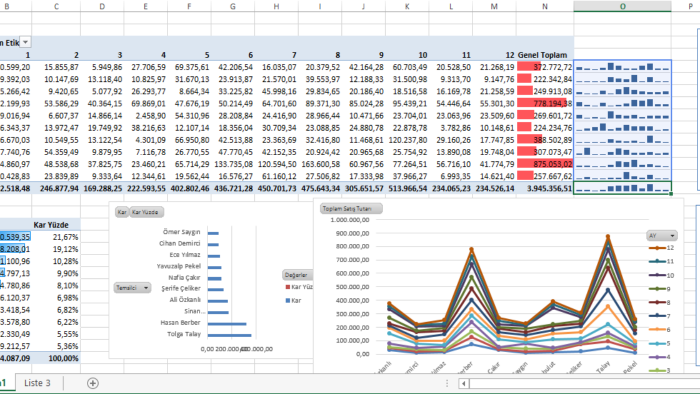Select total cell 513.966,54
Viewport: 700px width, 394px height.
coord(407,188)
